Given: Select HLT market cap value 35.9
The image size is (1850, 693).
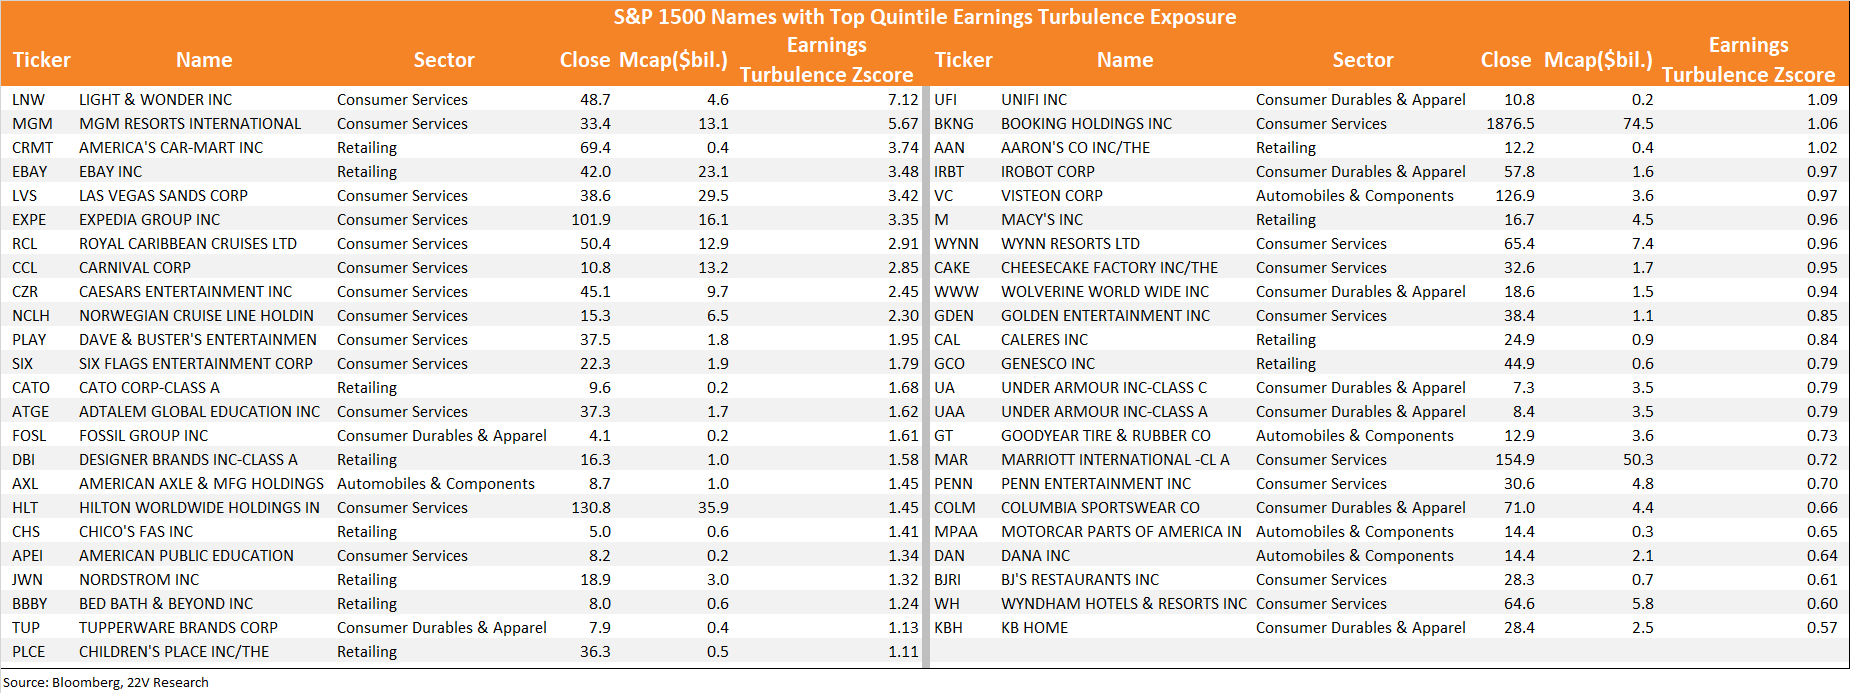Looking at the screenshot, I should [x=713, y=508].
